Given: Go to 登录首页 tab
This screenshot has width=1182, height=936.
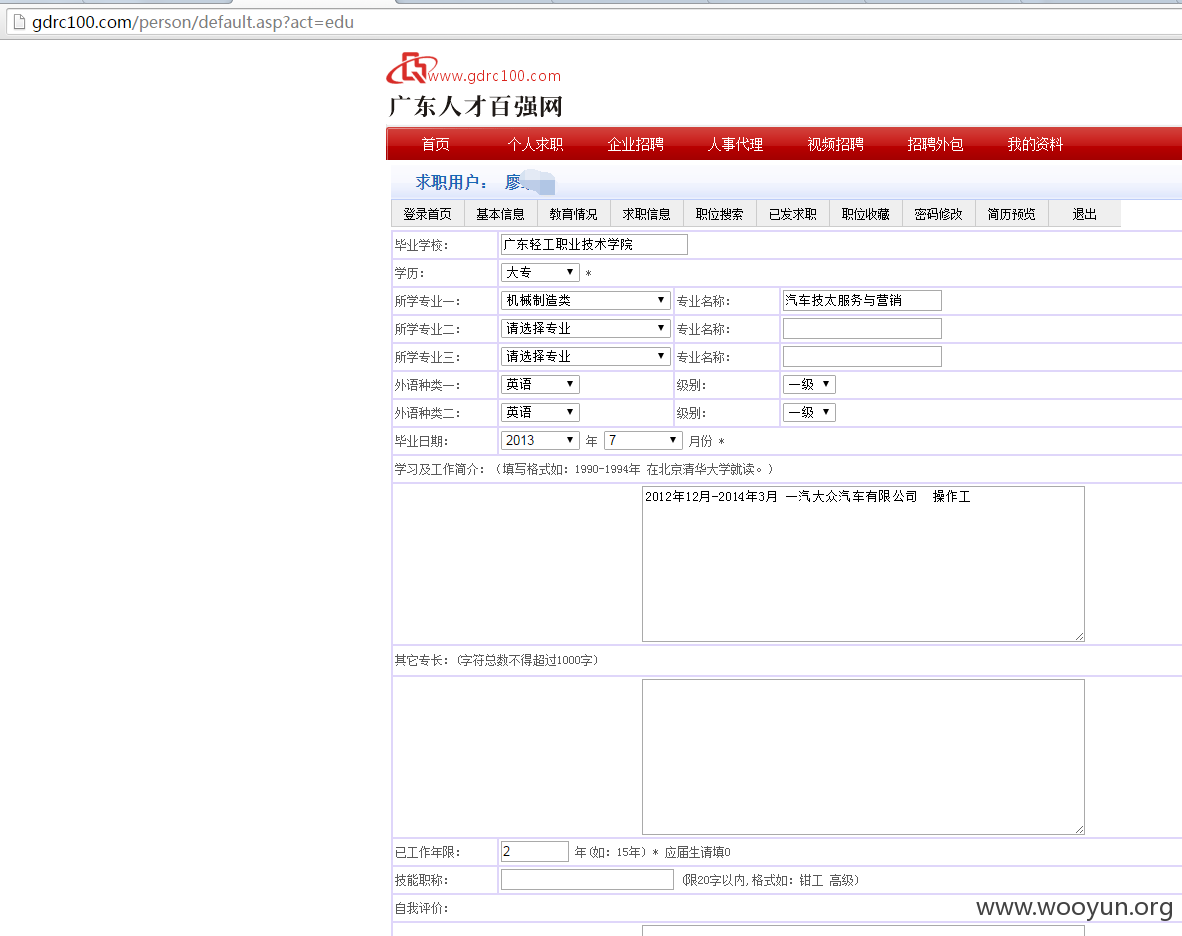Looking at the screenshot, I should pyautogui.click(x=427, y=214).
